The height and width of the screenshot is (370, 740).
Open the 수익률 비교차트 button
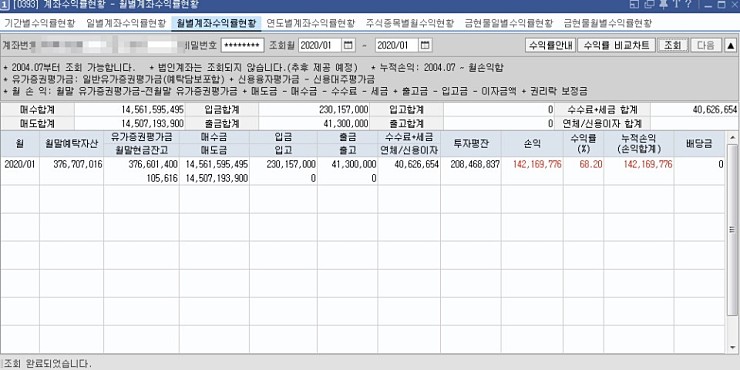point(616,45)
